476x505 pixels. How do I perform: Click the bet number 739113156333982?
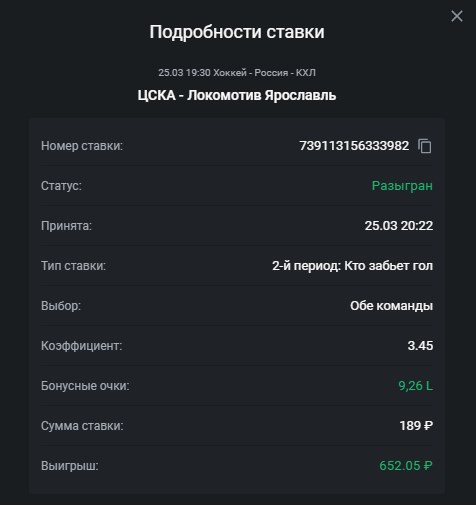354,146
